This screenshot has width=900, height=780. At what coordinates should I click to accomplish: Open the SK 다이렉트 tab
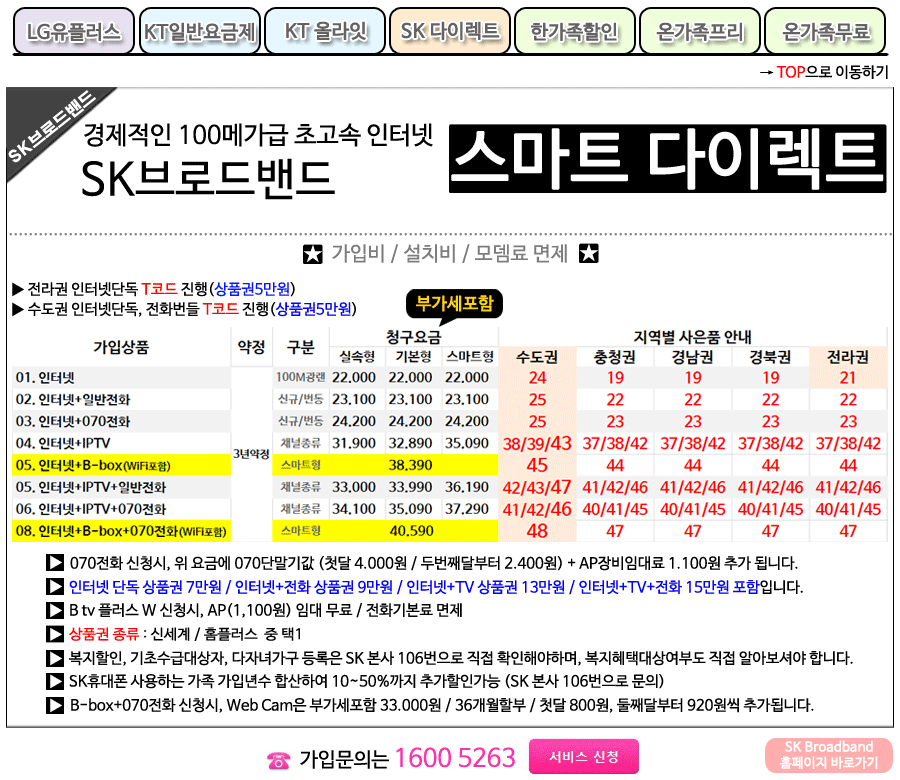[449, 32]
